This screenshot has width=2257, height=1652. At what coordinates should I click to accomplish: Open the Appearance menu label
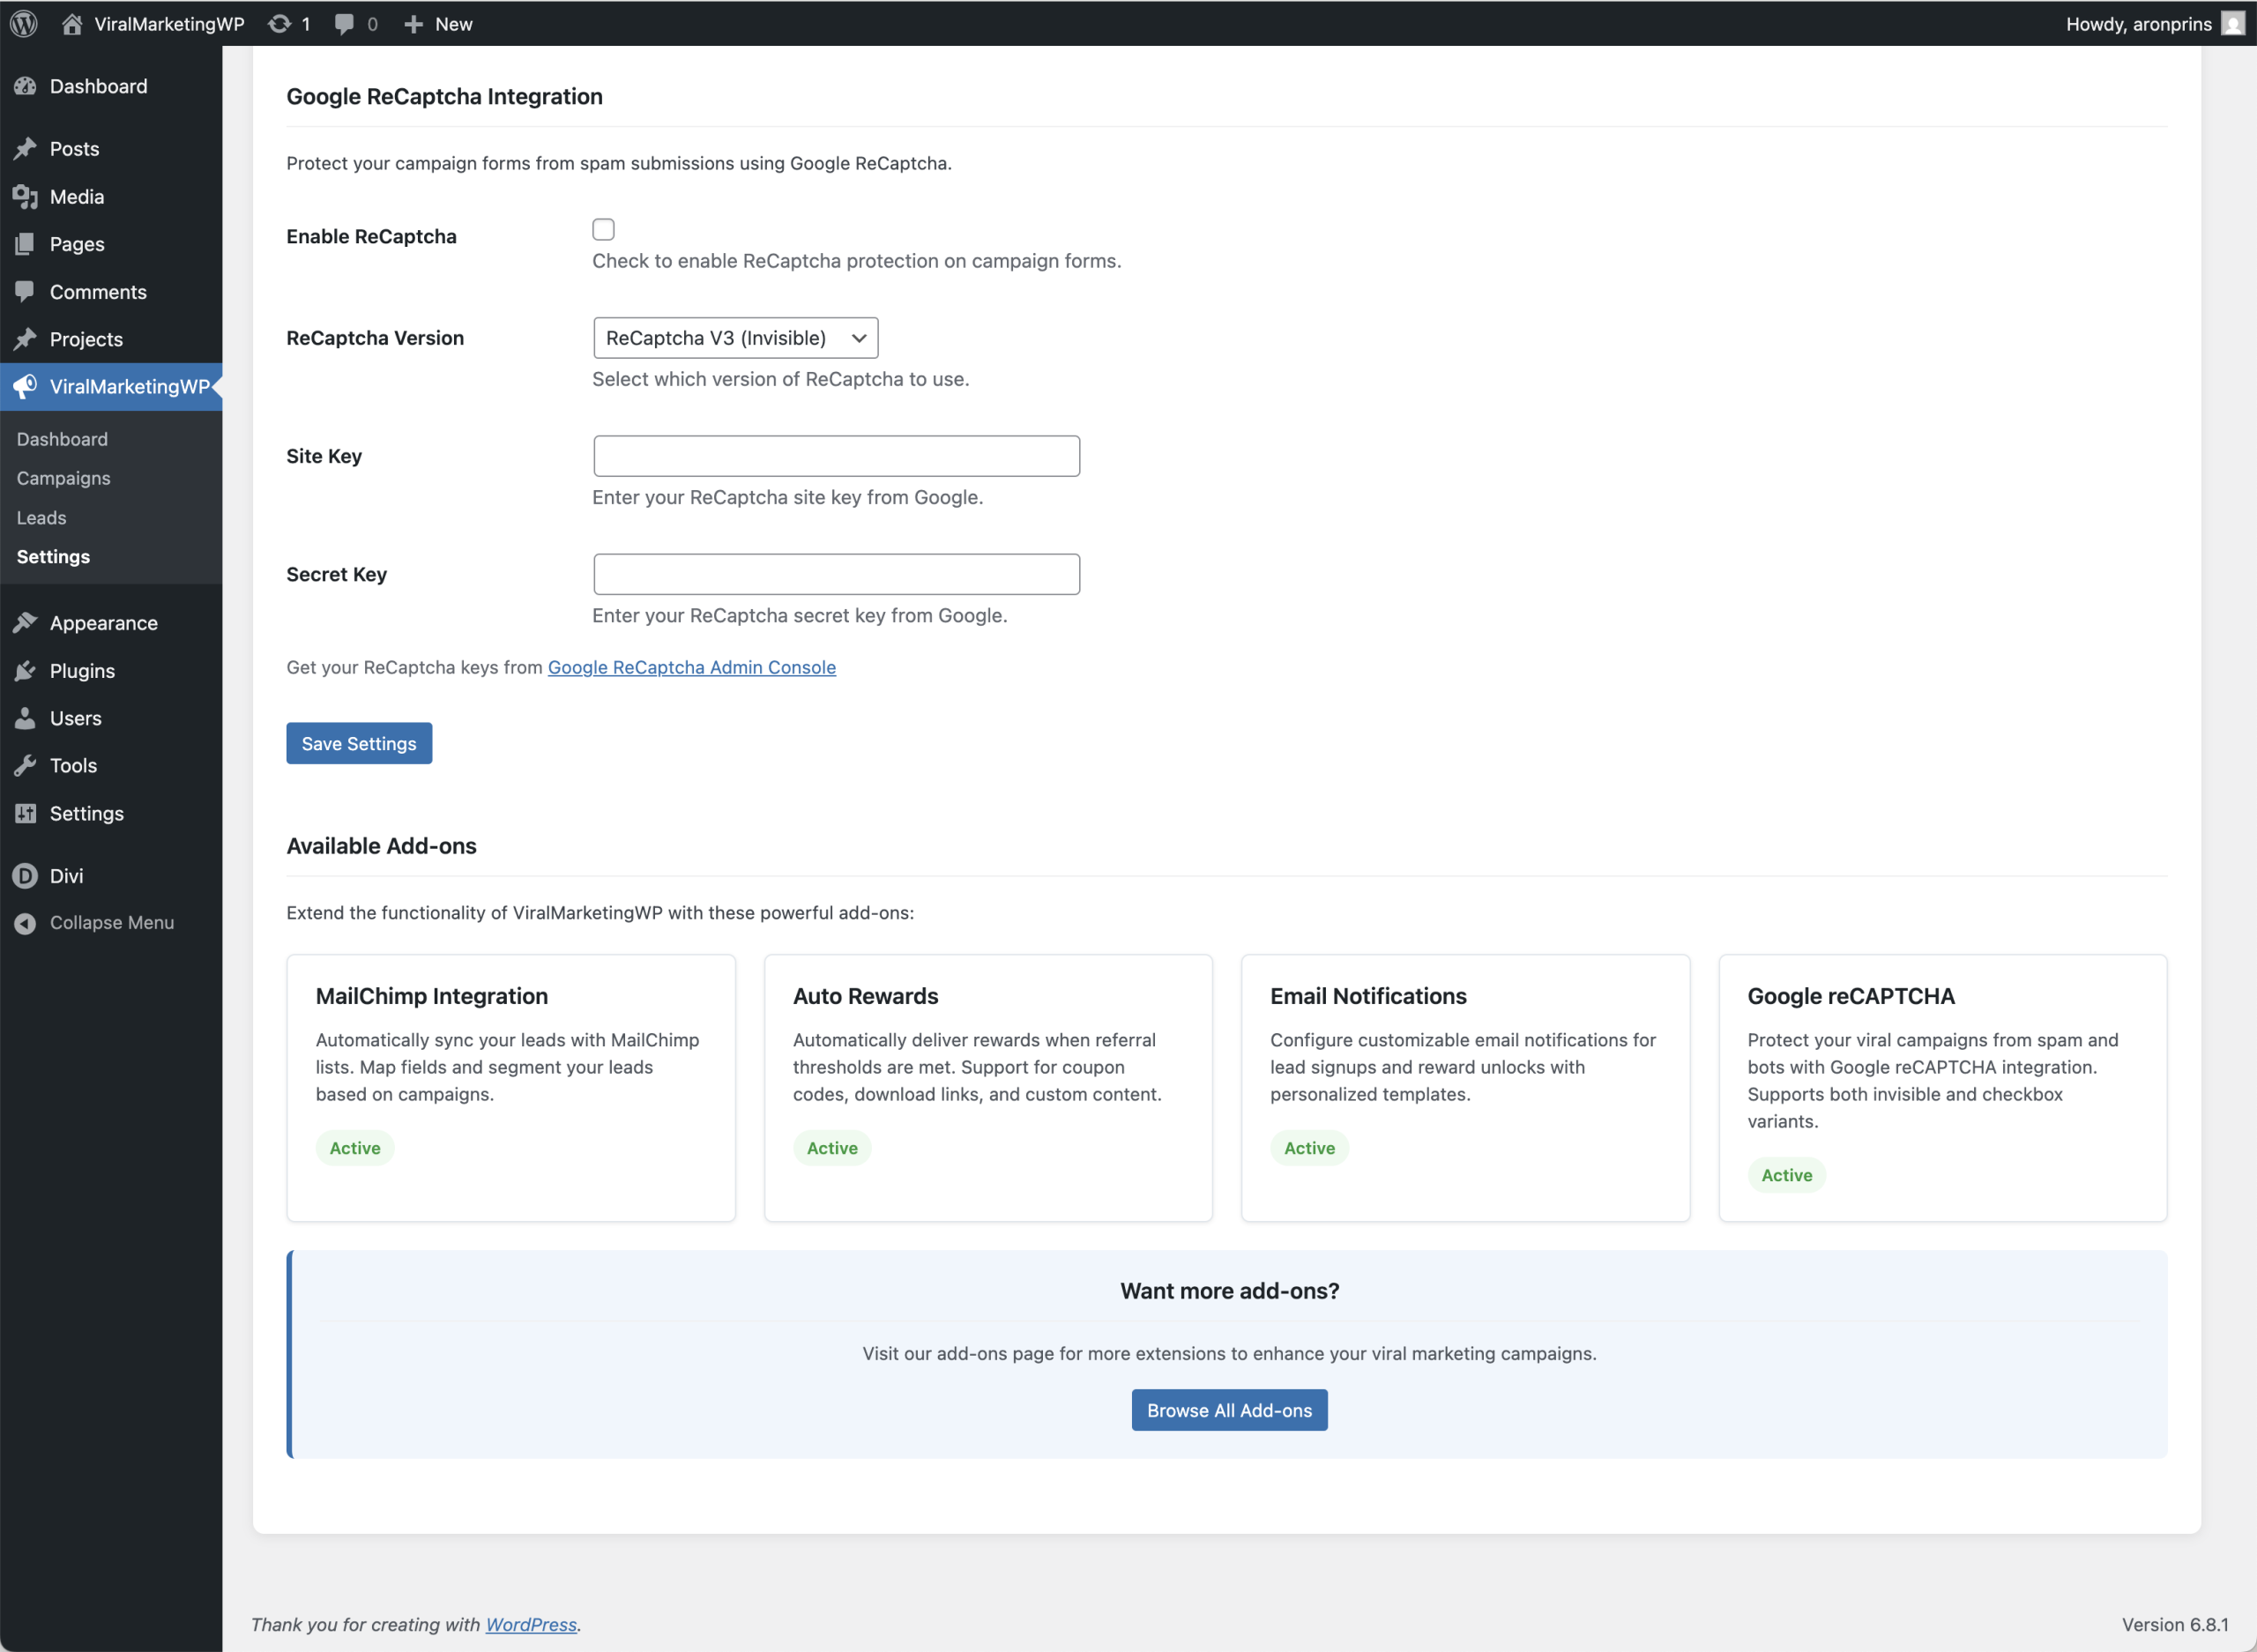point(104,623)
